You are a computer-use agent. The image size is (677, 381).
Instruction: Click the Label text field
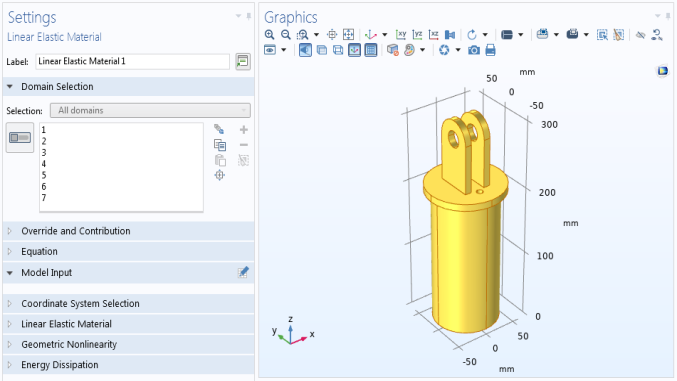coord(133,61)
